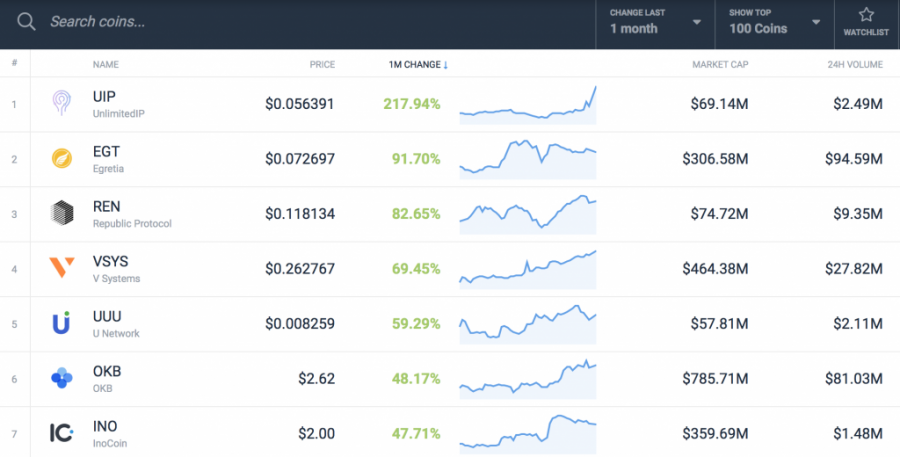Click the INO sparkline chart
The image size is (900, 457).
pyautogui.click(x=528, y=434)
